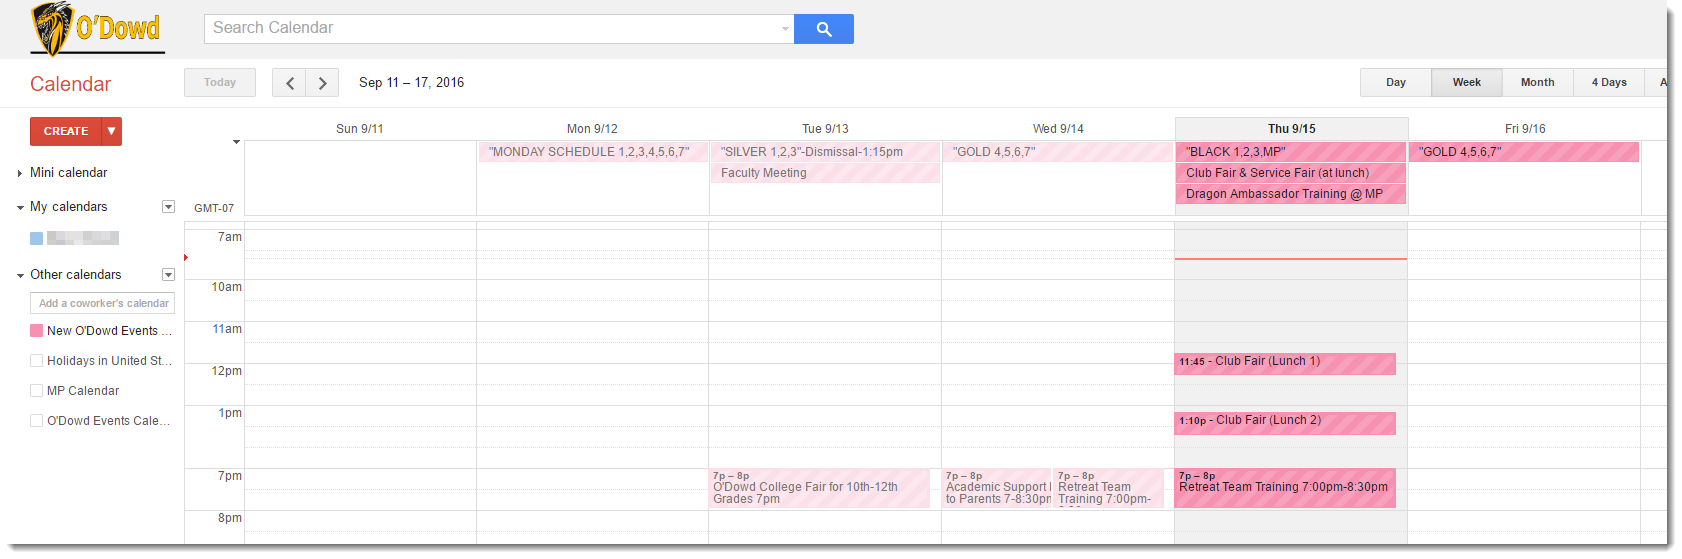This screenshot has height=559, width=1682.
Task: Open Other calendars options menu arrow
Action: [168, 275]
